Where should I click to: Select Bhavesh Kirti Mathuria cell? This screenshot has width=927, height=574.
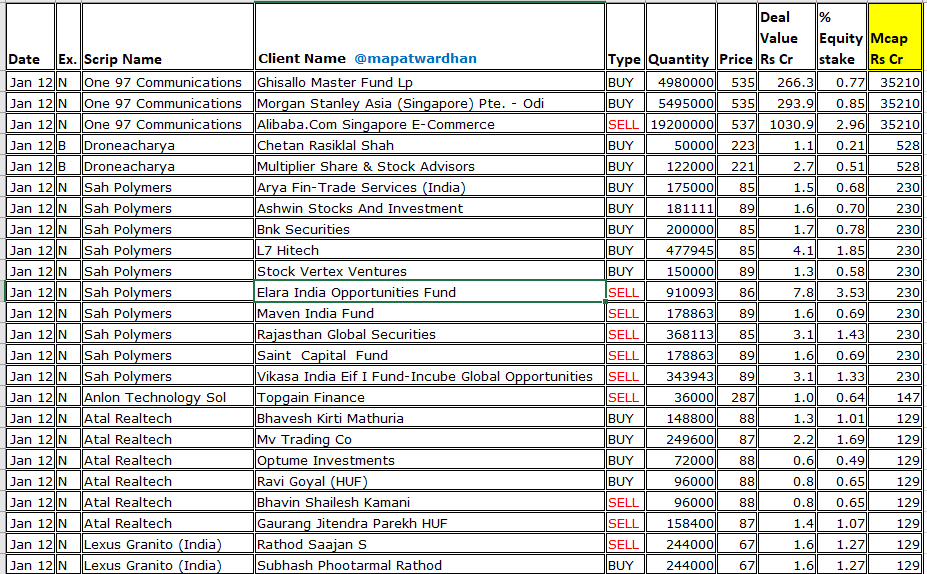pyautogui.click(x=430, y=418)
